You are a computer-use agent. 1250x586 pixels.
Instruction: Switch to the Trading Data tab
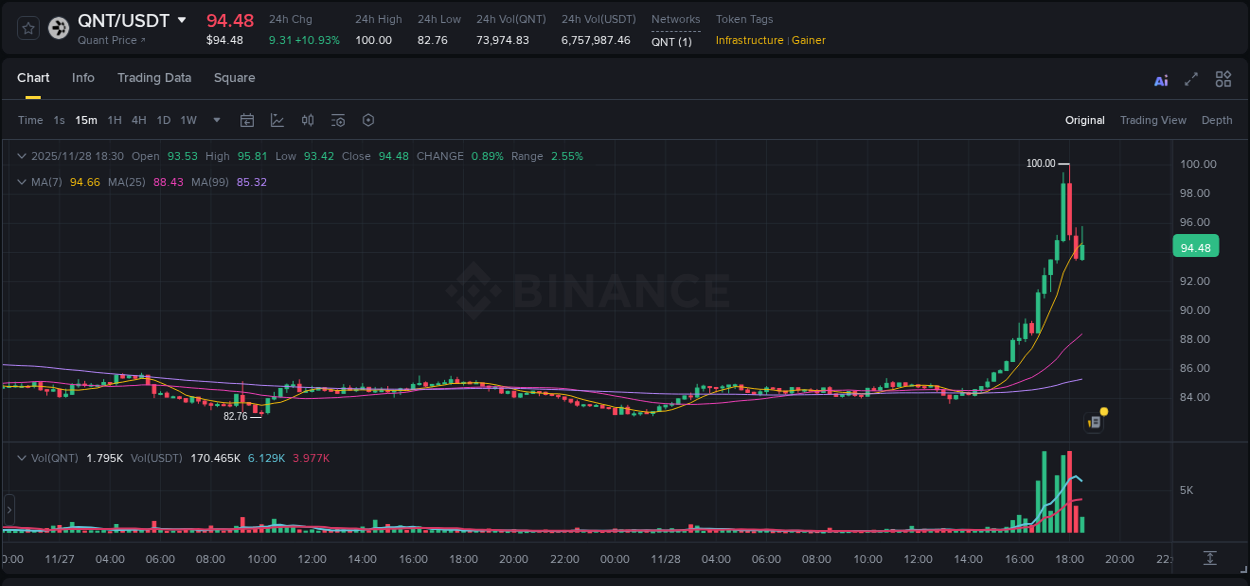(x=154, y=78)
